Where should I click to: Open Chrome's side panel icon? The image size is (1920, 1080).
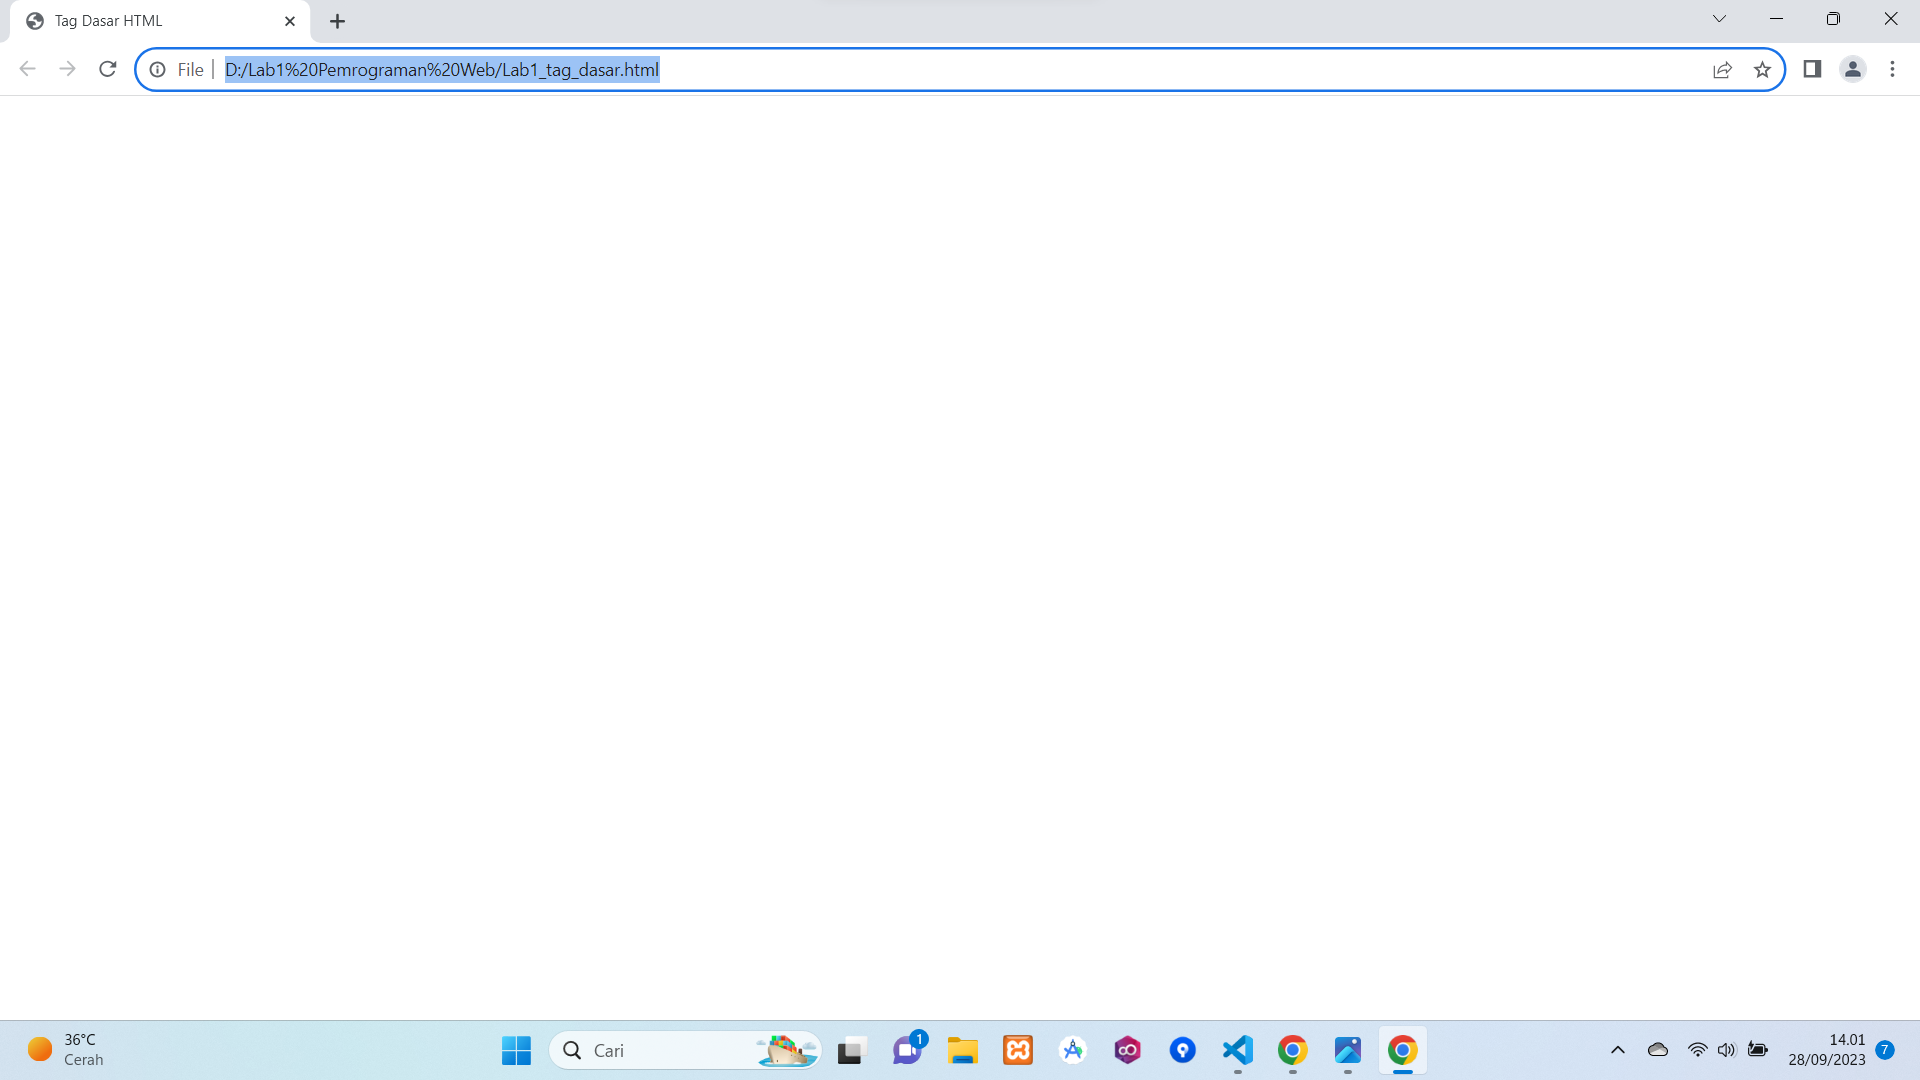click(1812, 69)
